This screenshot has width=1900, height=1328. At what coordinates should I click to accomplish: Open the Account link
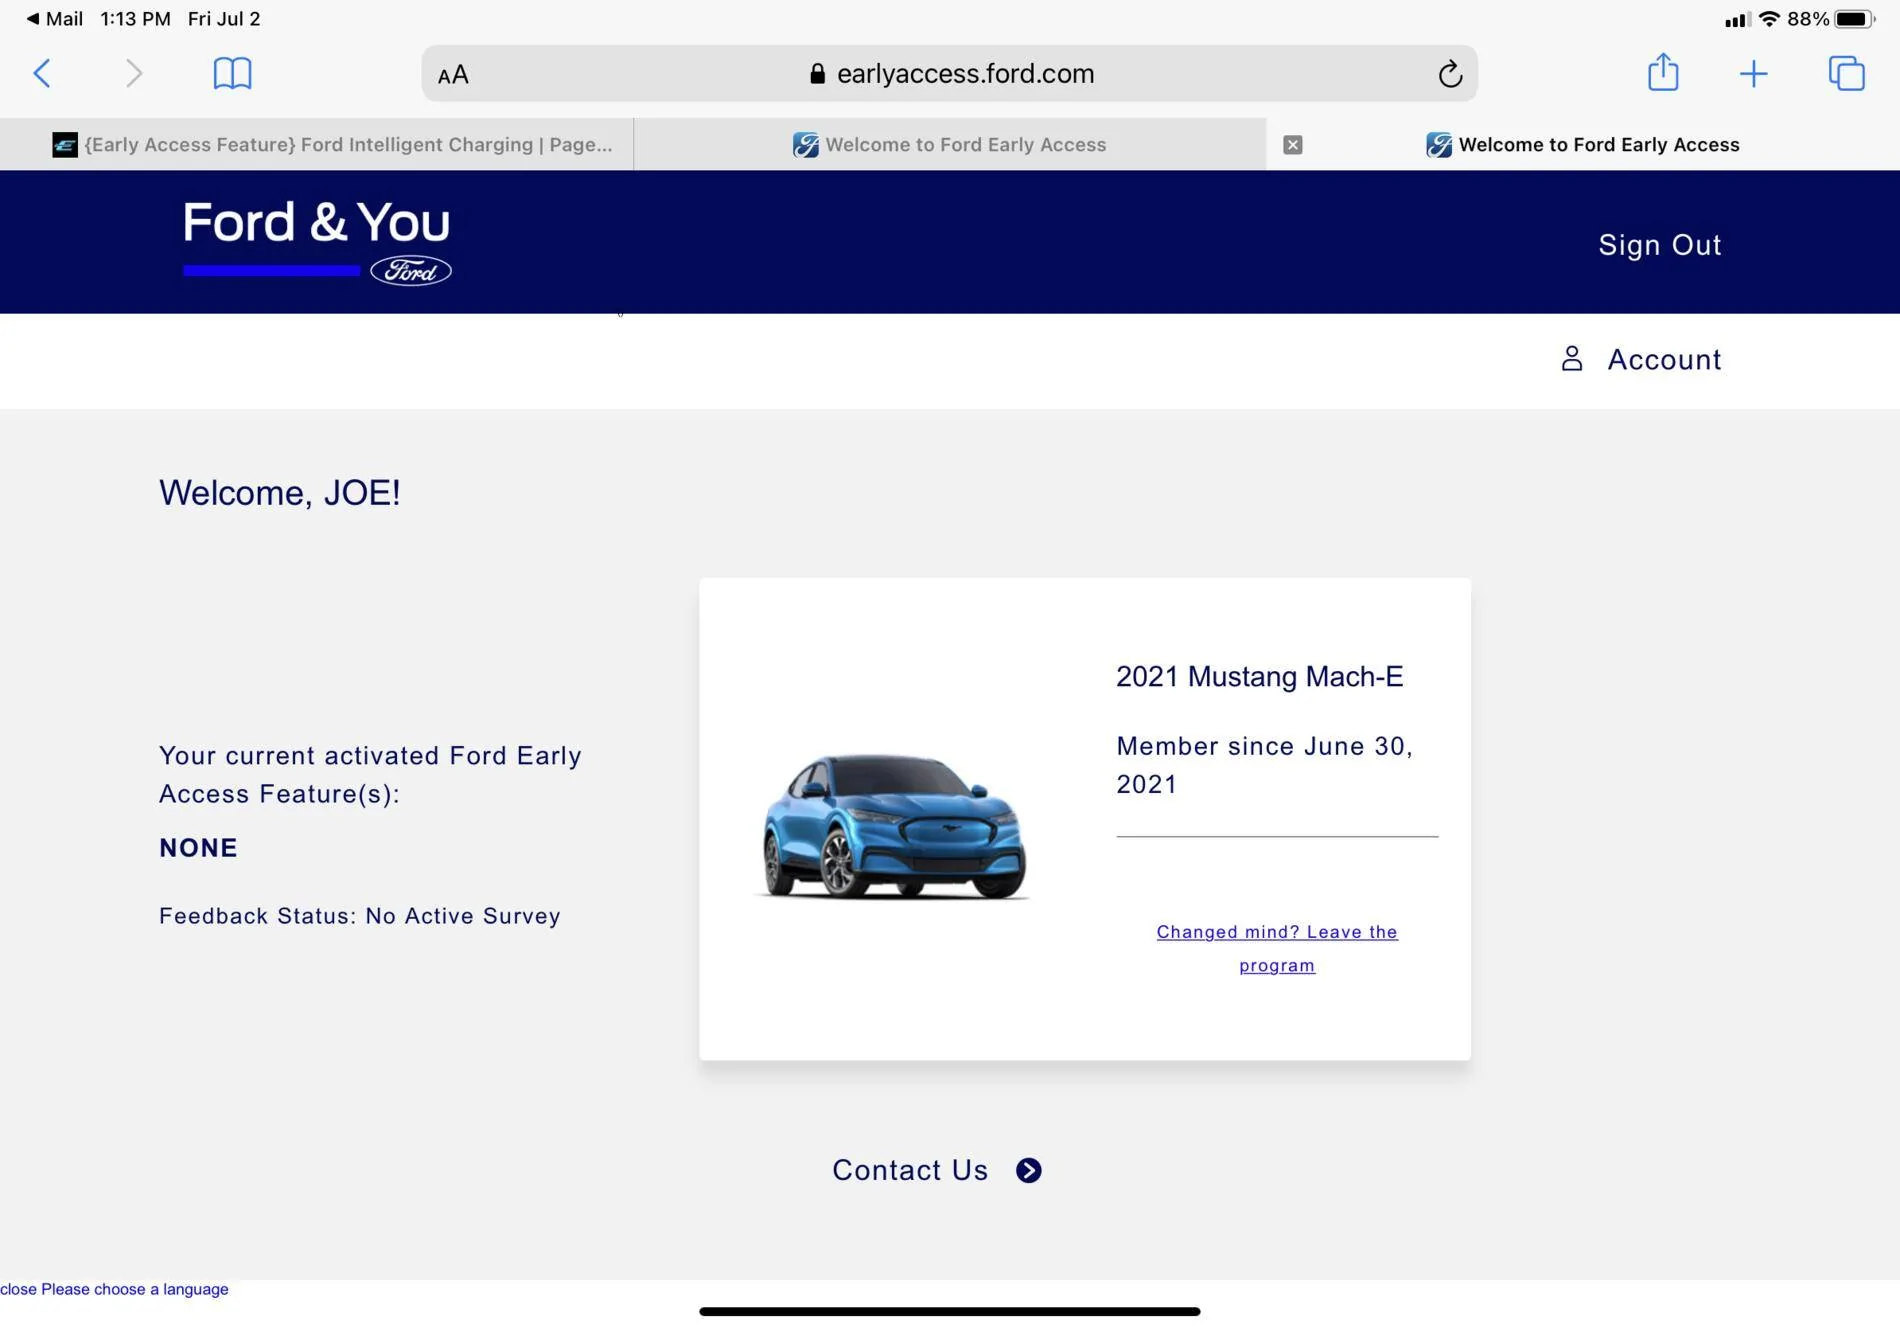1664,360
